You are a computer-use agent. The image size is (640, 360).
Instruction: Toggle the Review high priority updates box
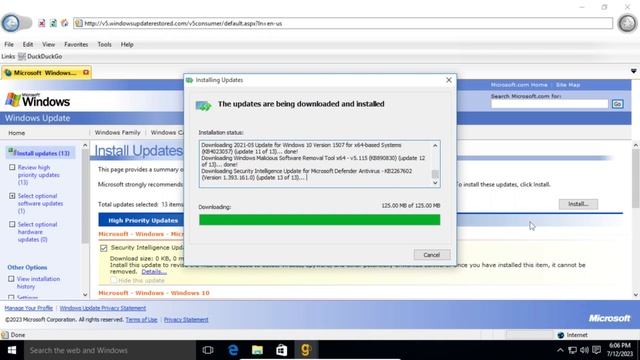(x=12, y=167)
